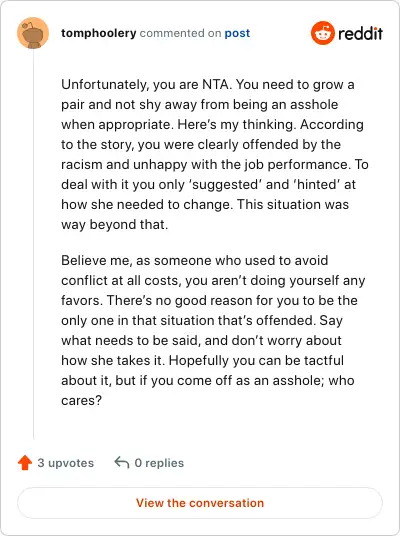Click 'View the conversation' button
The height and width of the screenshot is (536, 400).
tap(200, 503)
